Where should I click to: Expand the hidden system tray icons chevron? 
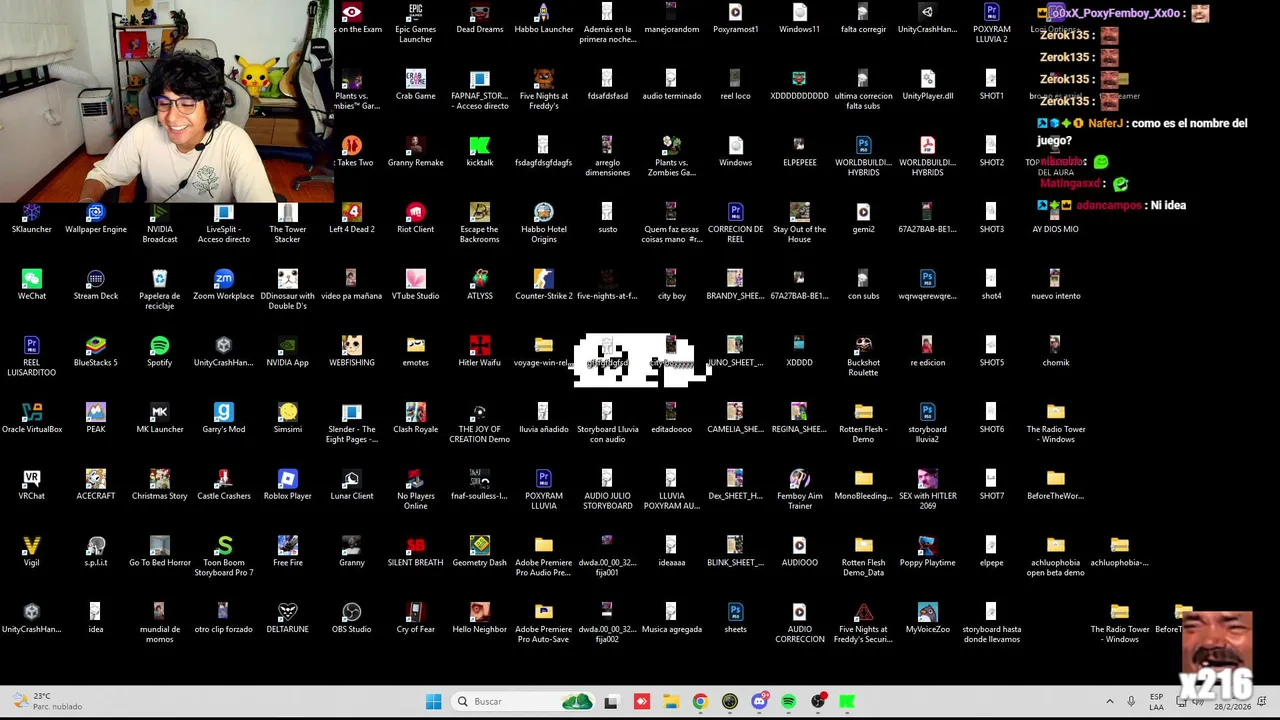coord(1109,702)
